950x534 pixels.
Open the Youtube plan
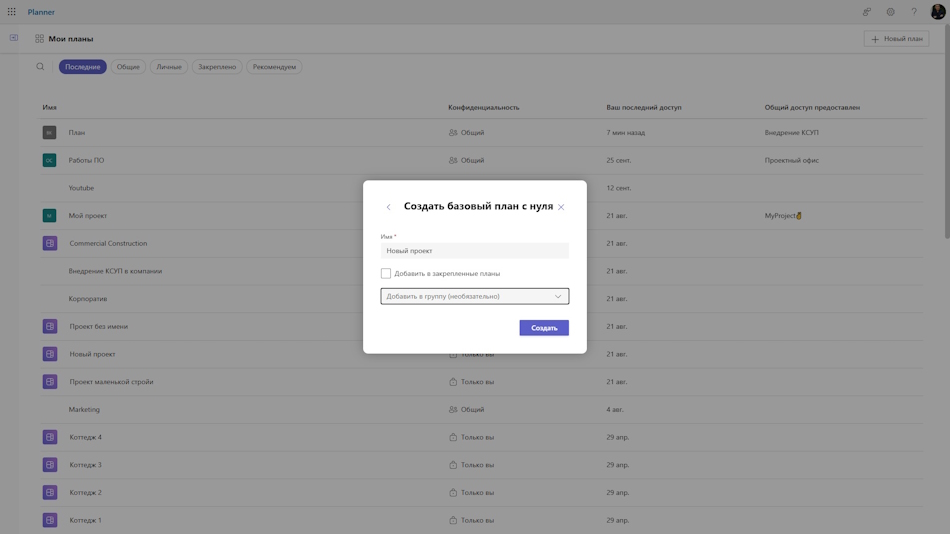coord(81,188)
